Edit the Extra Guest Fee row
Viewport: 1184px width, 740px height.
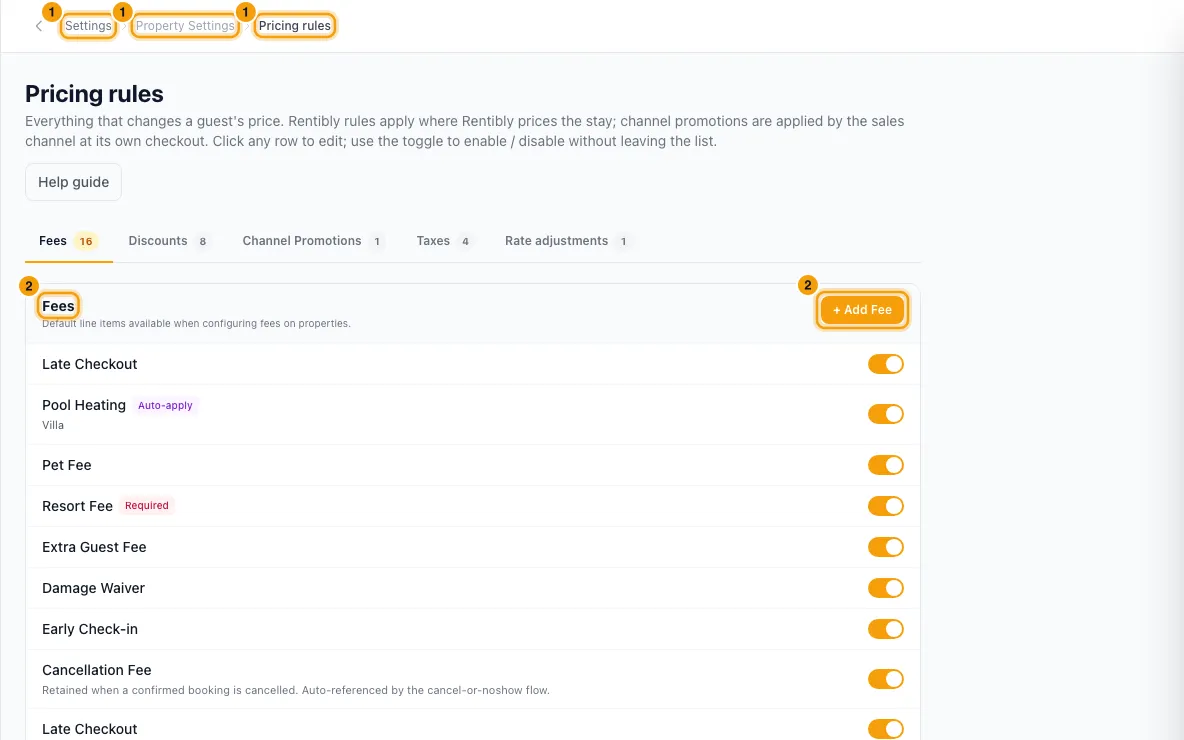coord(473,547)
